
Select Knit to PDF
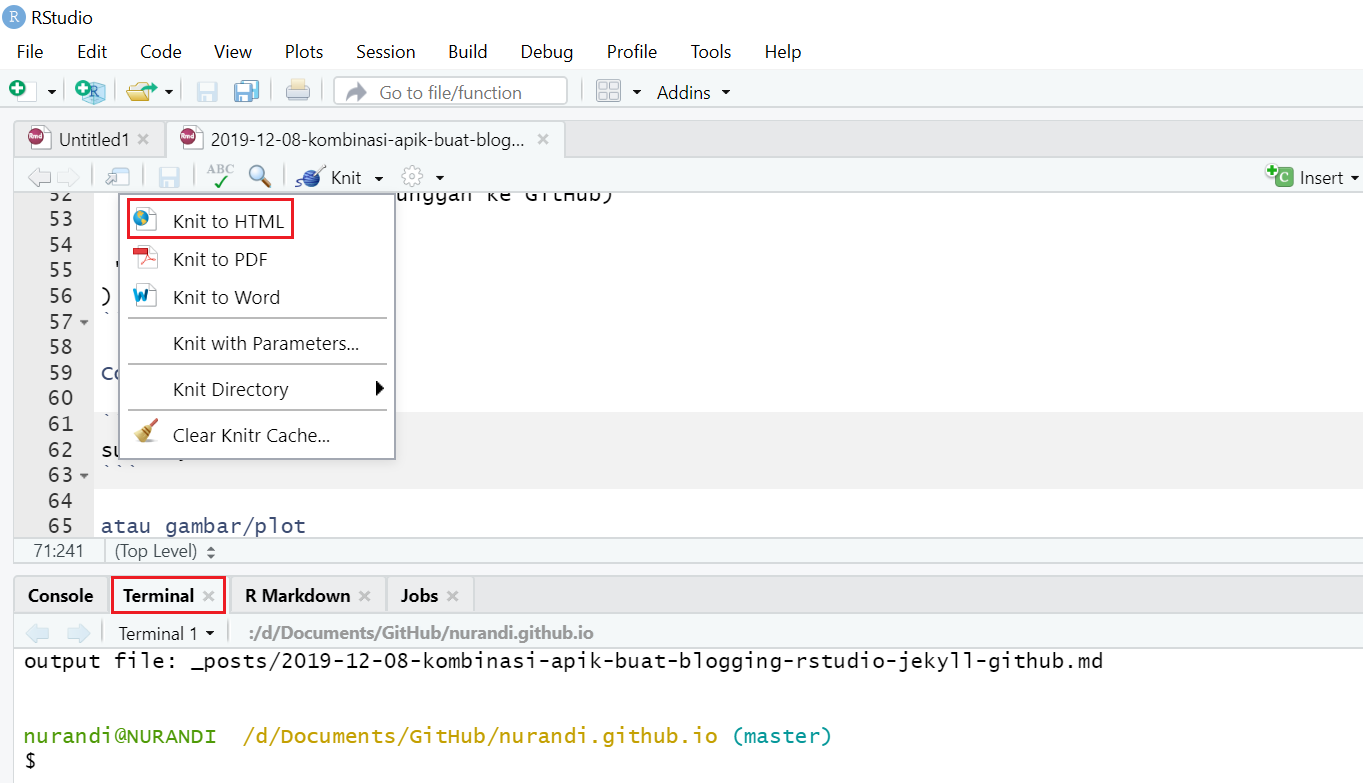coord(220,259)
